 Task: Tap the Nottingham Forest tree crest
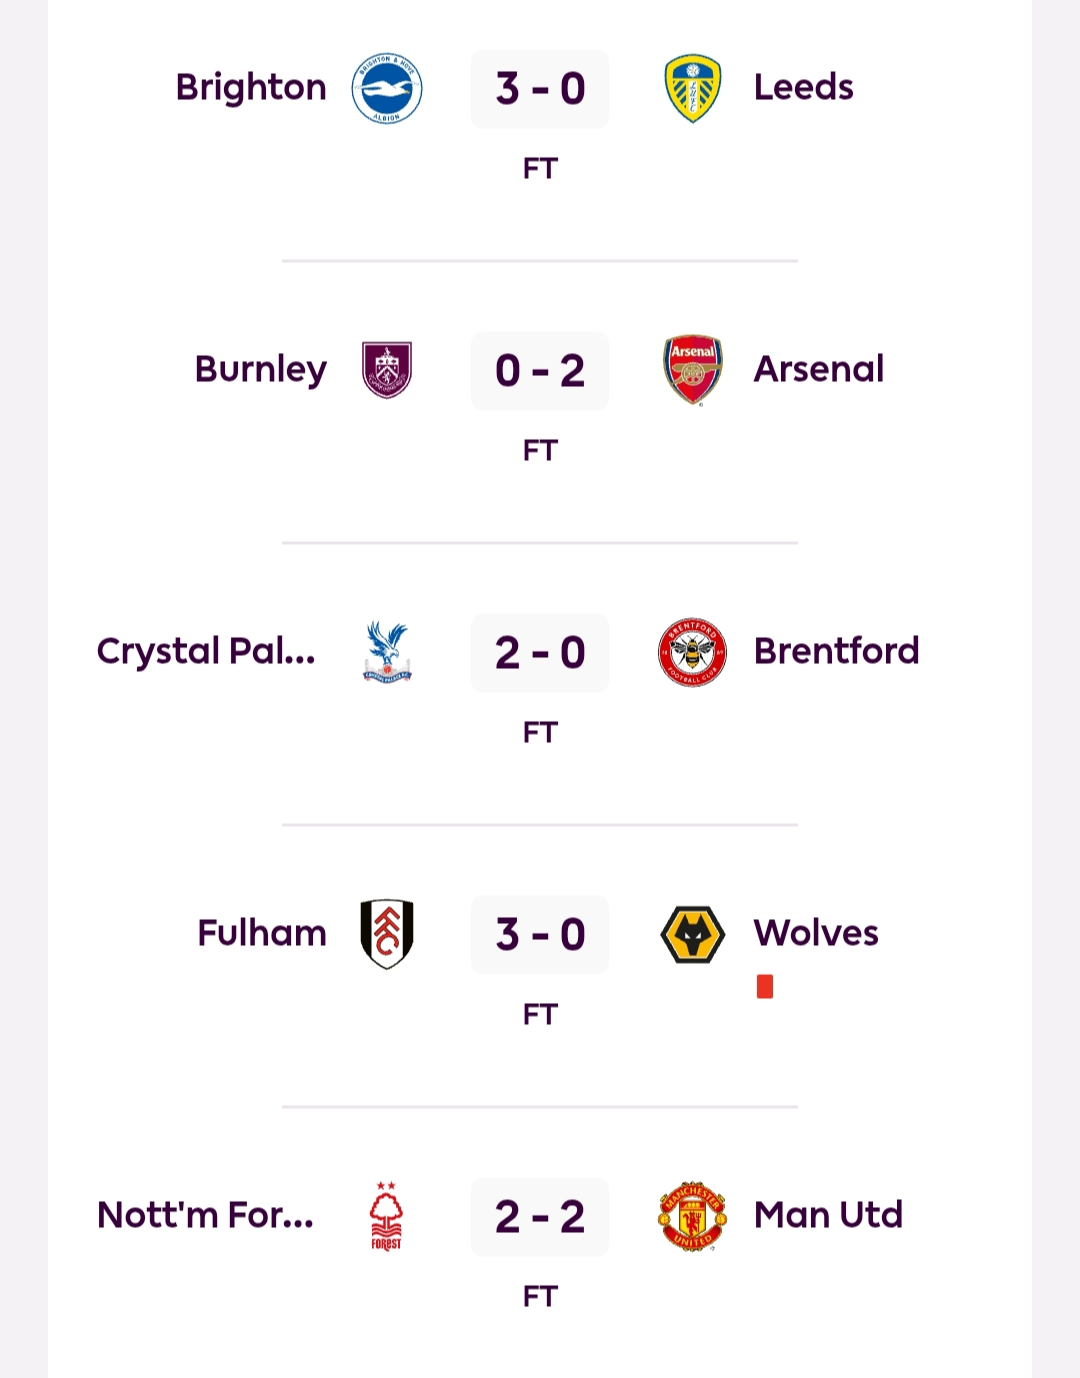387,1216
